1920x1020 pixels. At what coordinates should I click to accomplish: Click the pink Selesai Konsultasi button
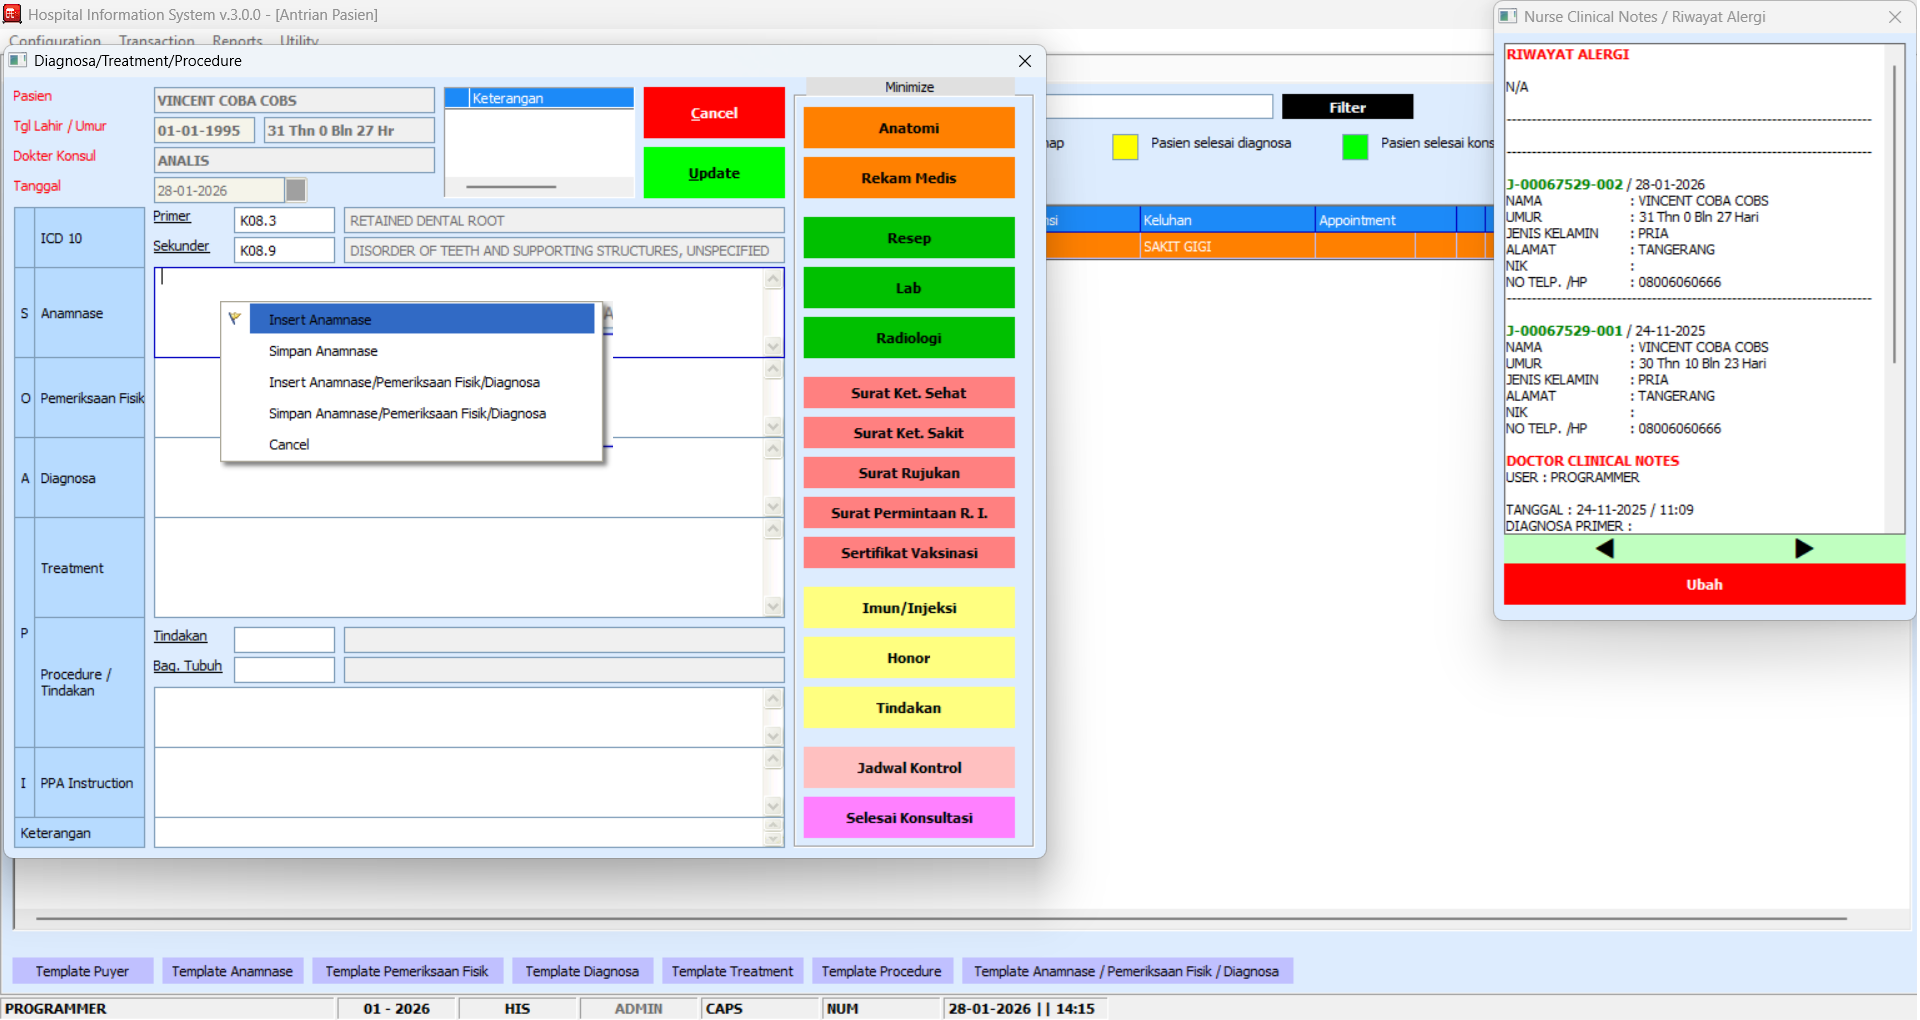[x=908, y=818]
